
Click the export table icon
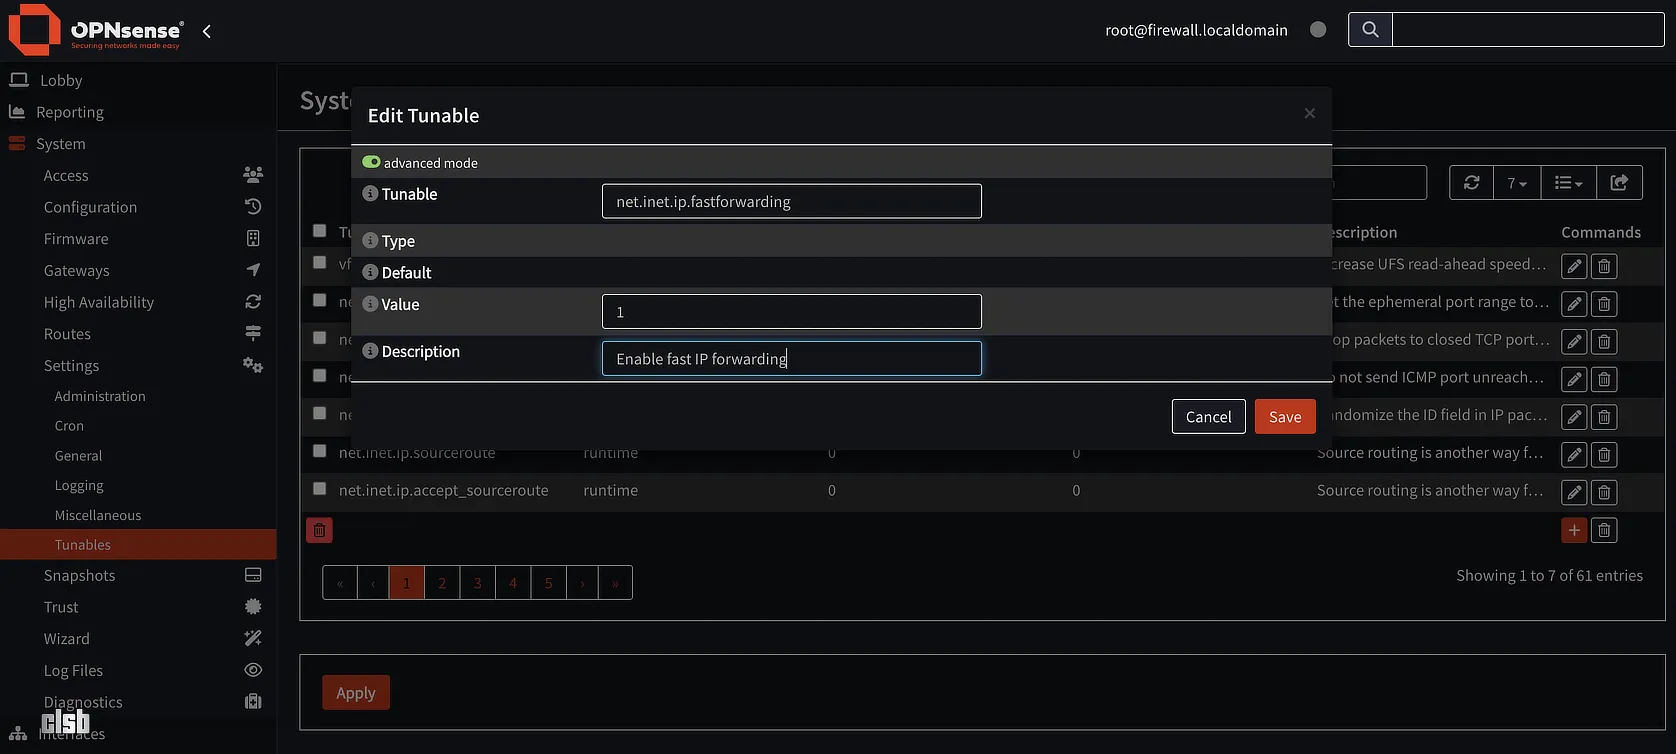tap(1619, 183)
